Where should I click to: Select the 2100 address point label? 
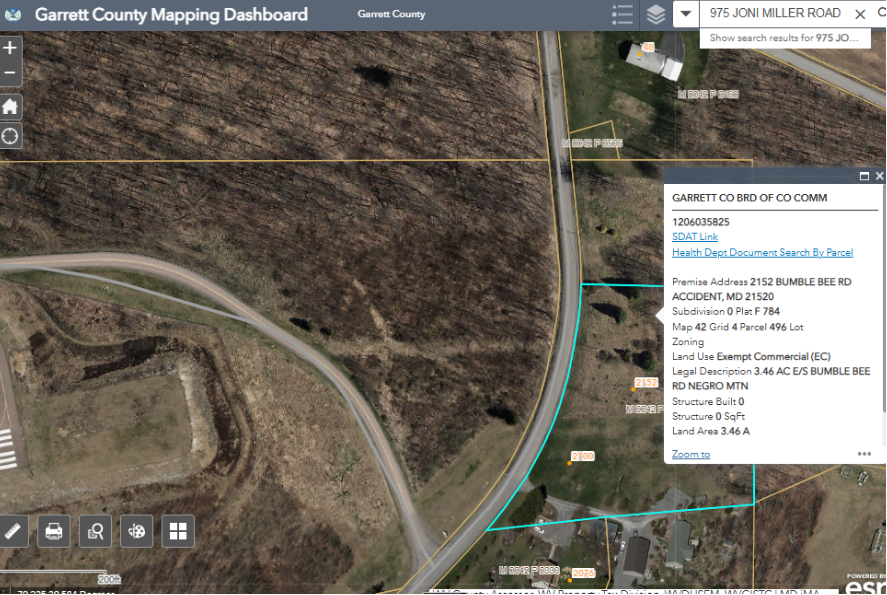coord(583,456)
